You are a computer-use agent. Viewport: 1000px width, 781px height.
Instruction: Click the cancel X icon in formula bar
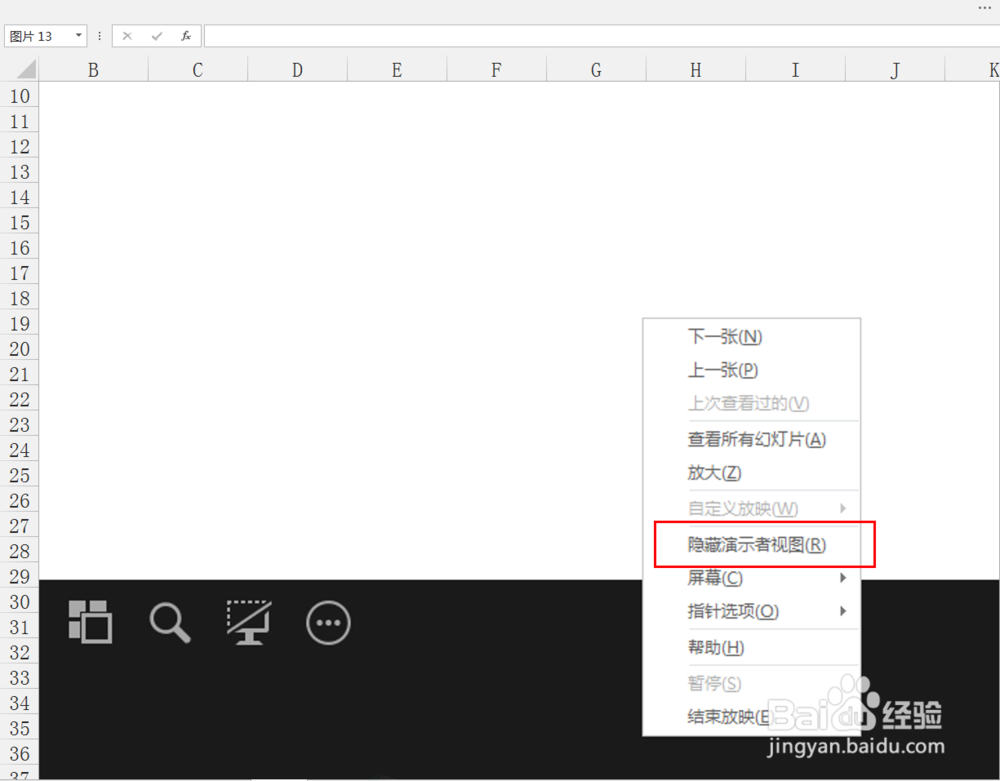(x=127, y=36)
